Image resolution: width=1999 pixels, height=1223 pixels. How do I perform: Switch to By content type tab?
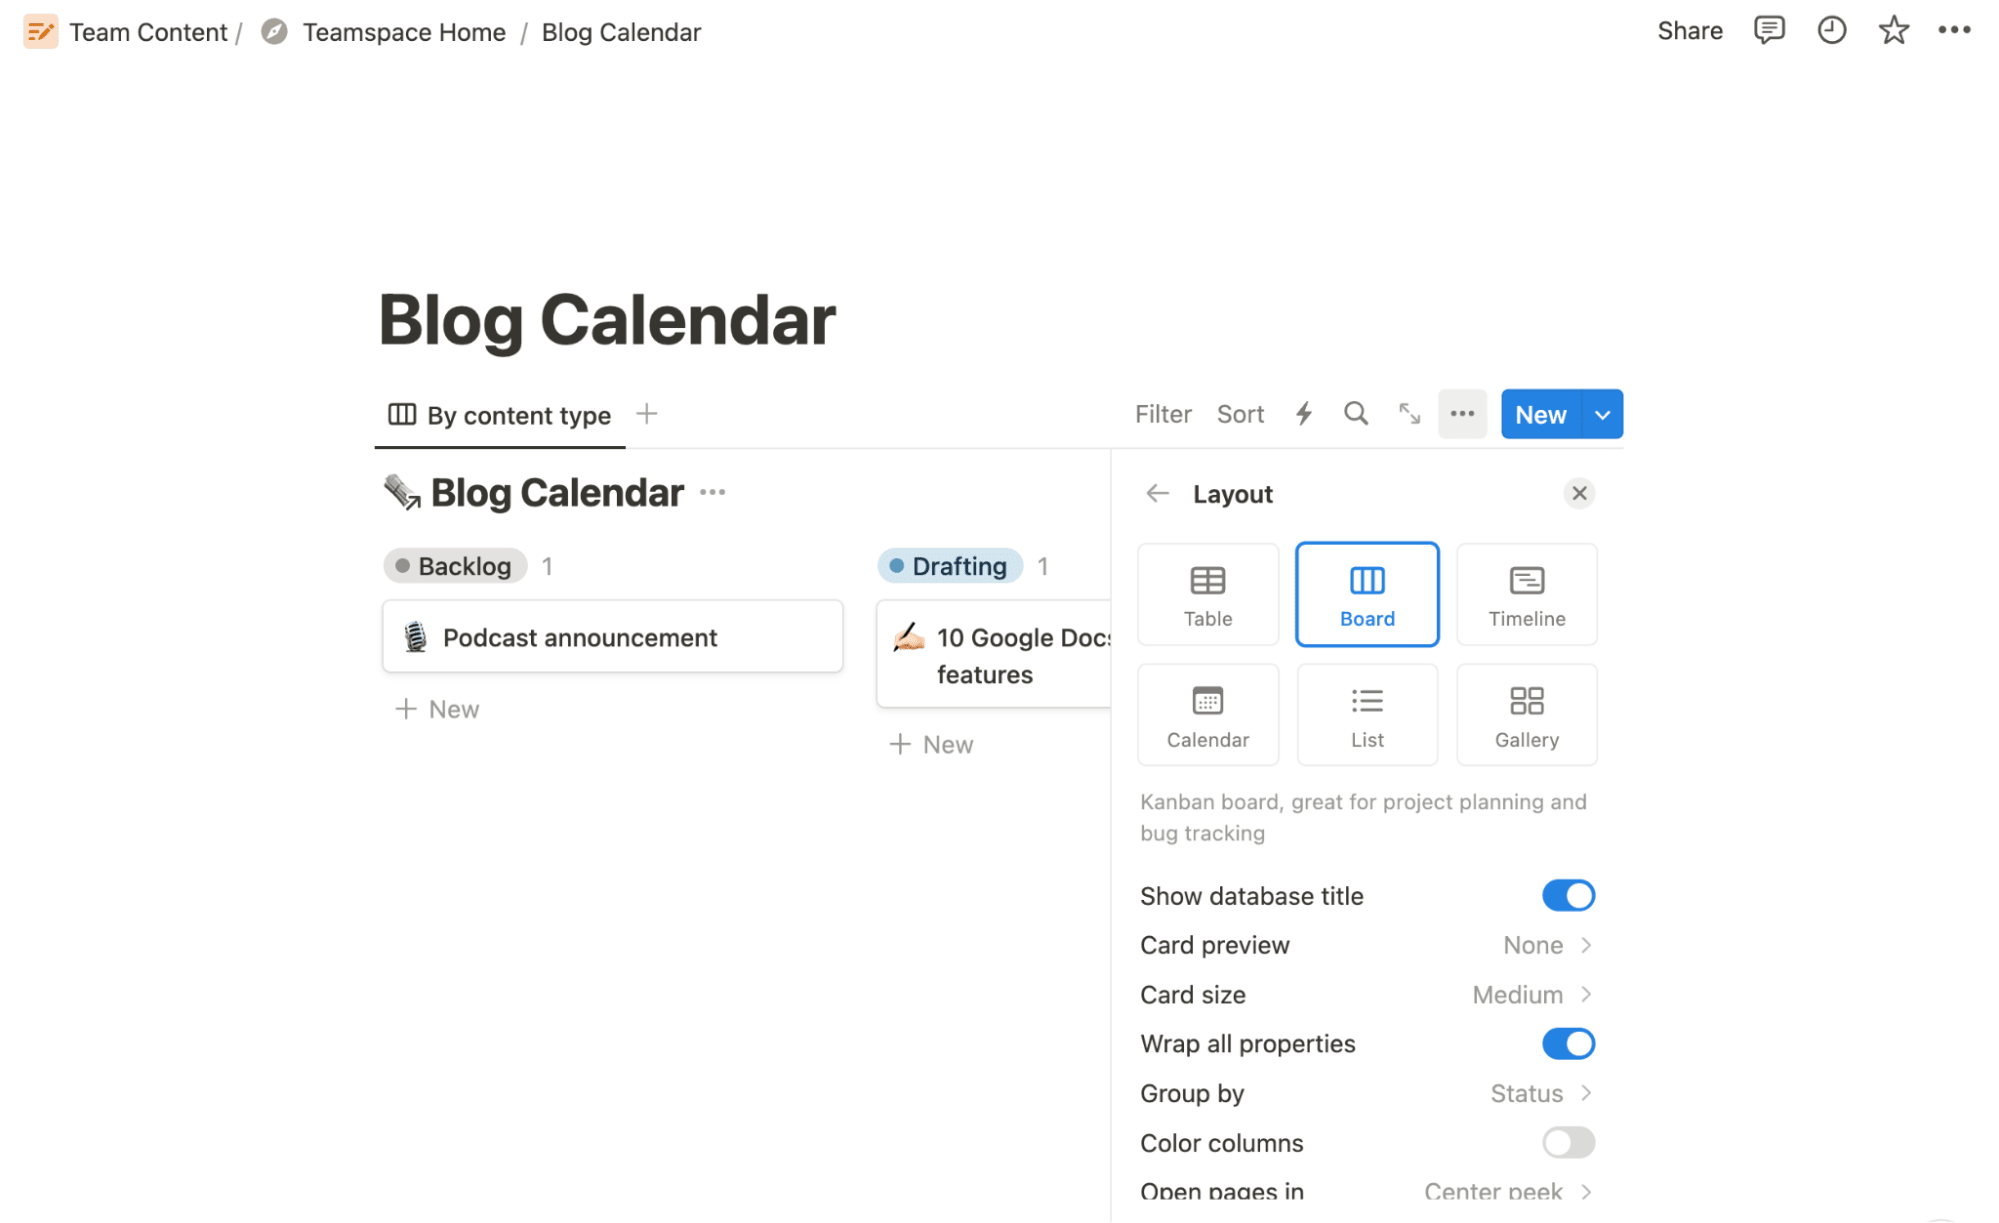(x=500, y=415)
